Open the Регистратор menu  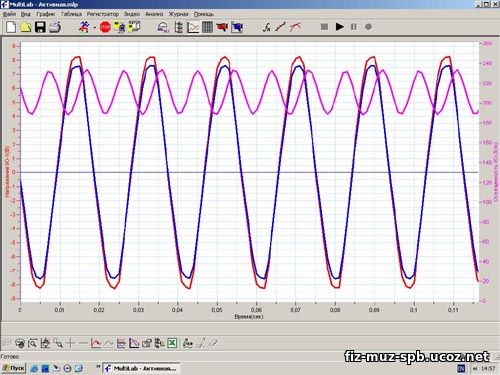click(x=103, y=14)
